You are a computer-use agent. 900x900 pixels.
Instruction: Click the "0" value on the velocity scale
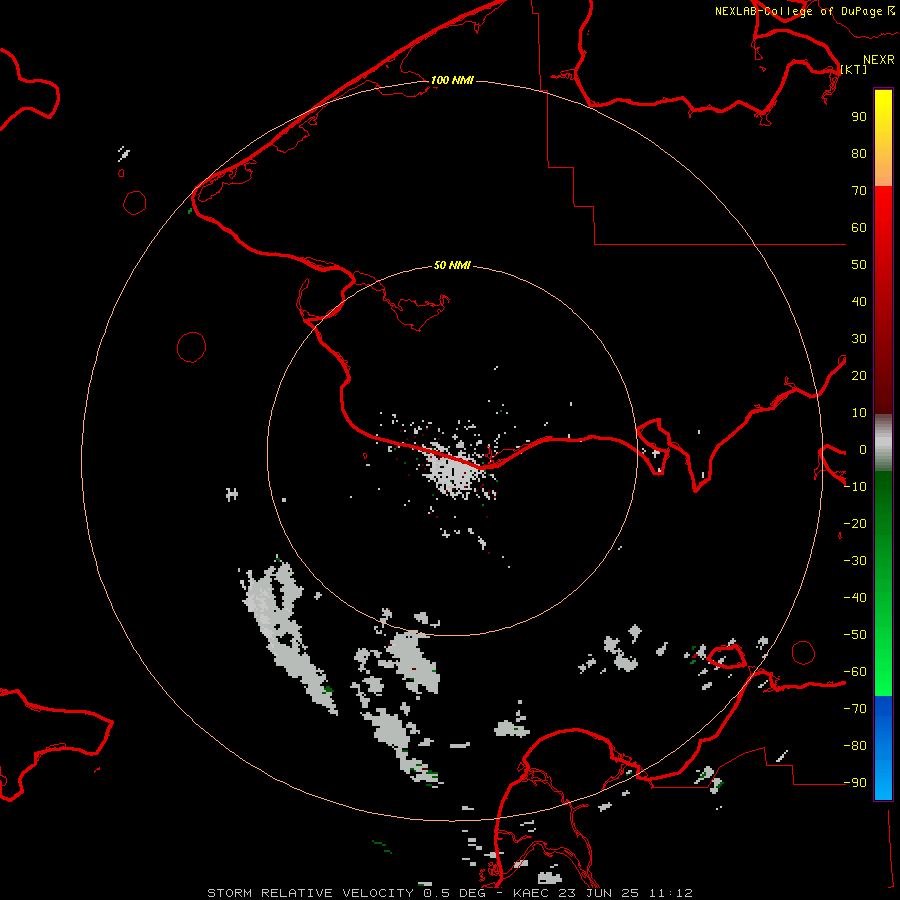(x=863, y=450)
